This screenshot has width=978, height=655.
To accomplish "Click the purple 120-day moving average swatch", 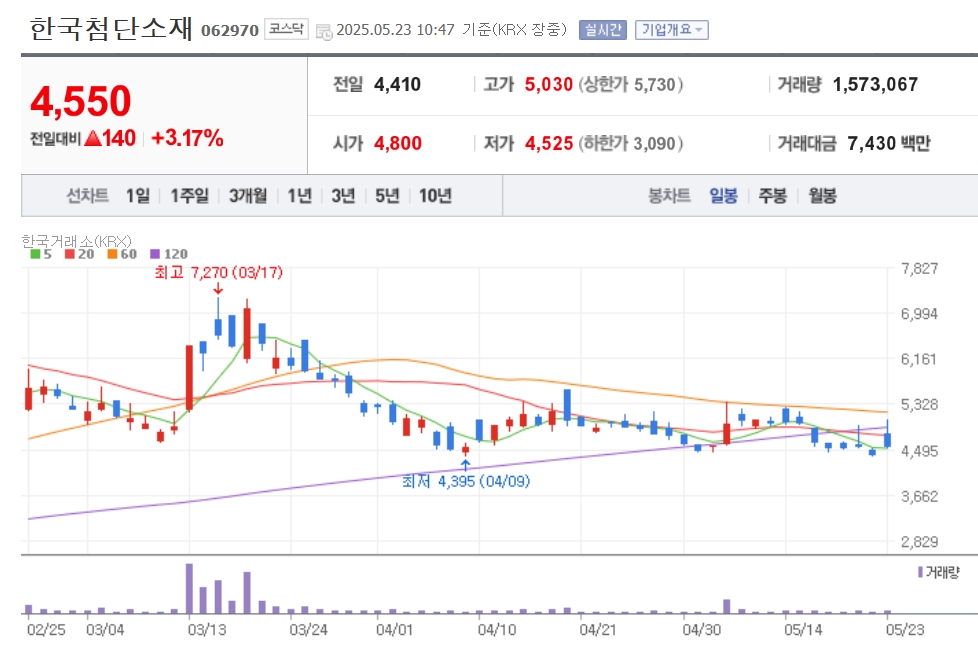I will tap(155, 254).
